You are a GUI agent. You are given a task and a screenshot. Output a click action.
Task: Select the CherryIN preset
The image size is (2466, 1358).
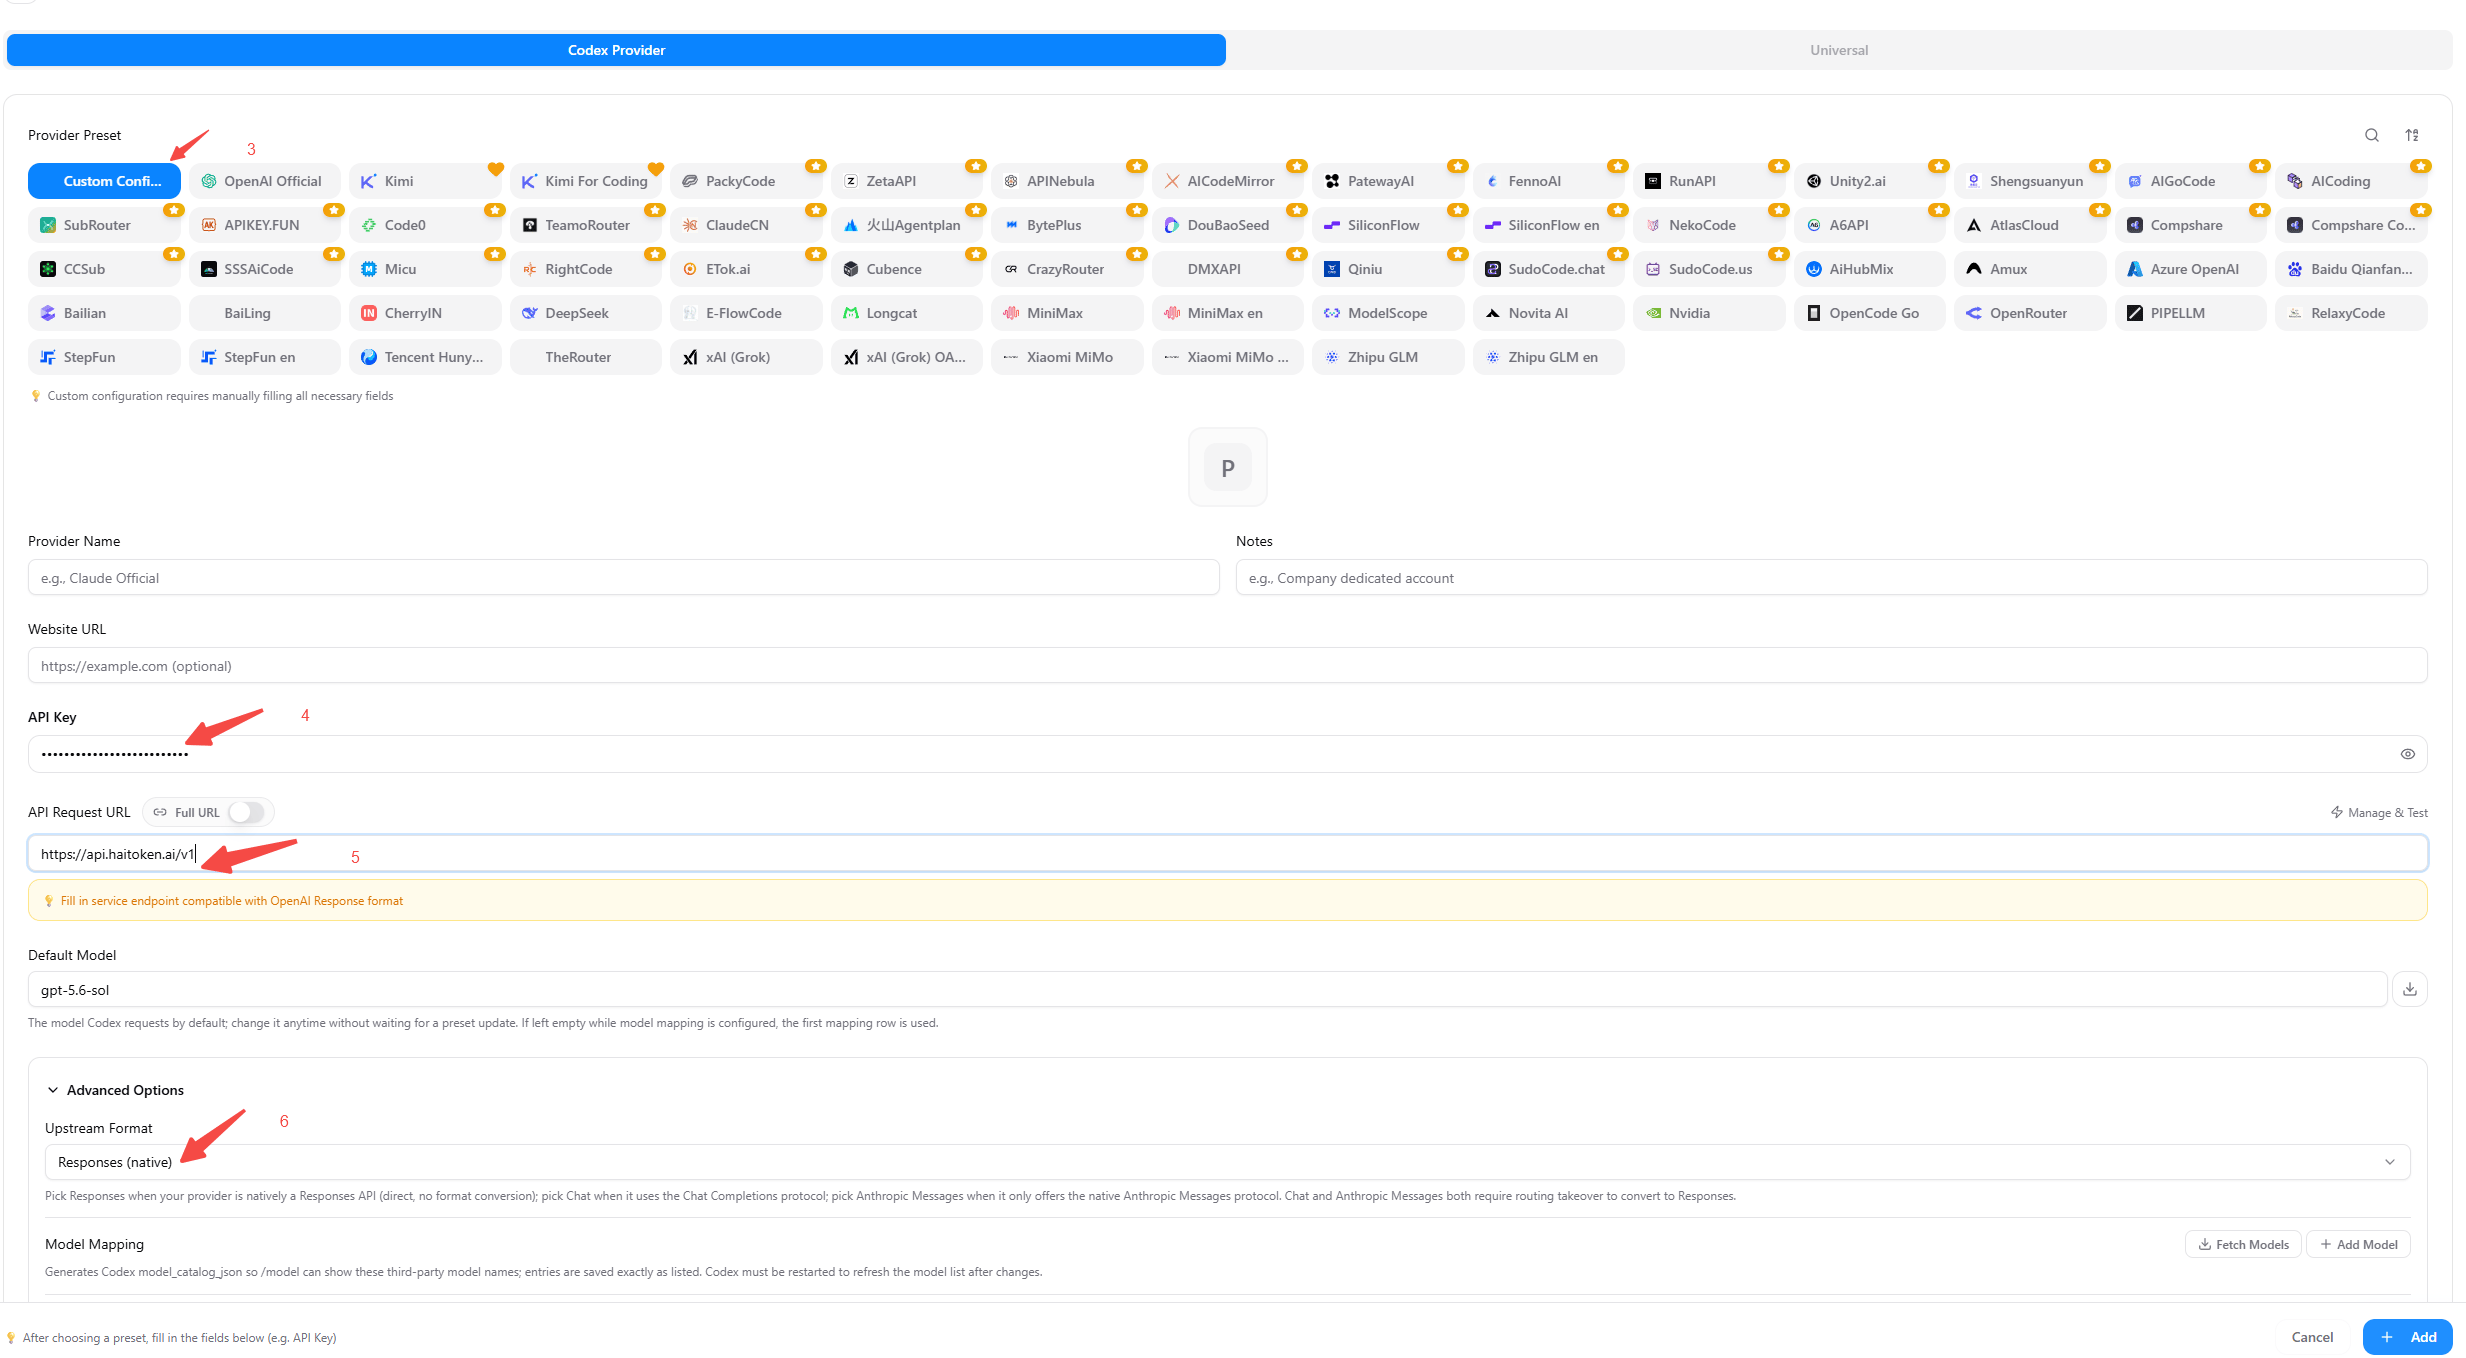425,313
